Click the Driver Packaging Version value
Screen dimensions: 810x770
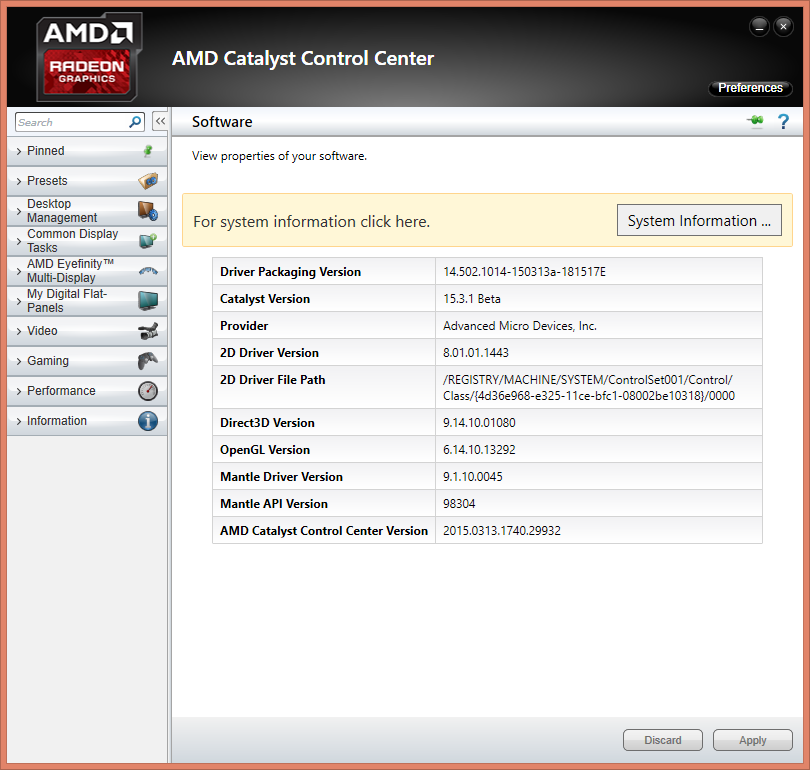point(524,272)
